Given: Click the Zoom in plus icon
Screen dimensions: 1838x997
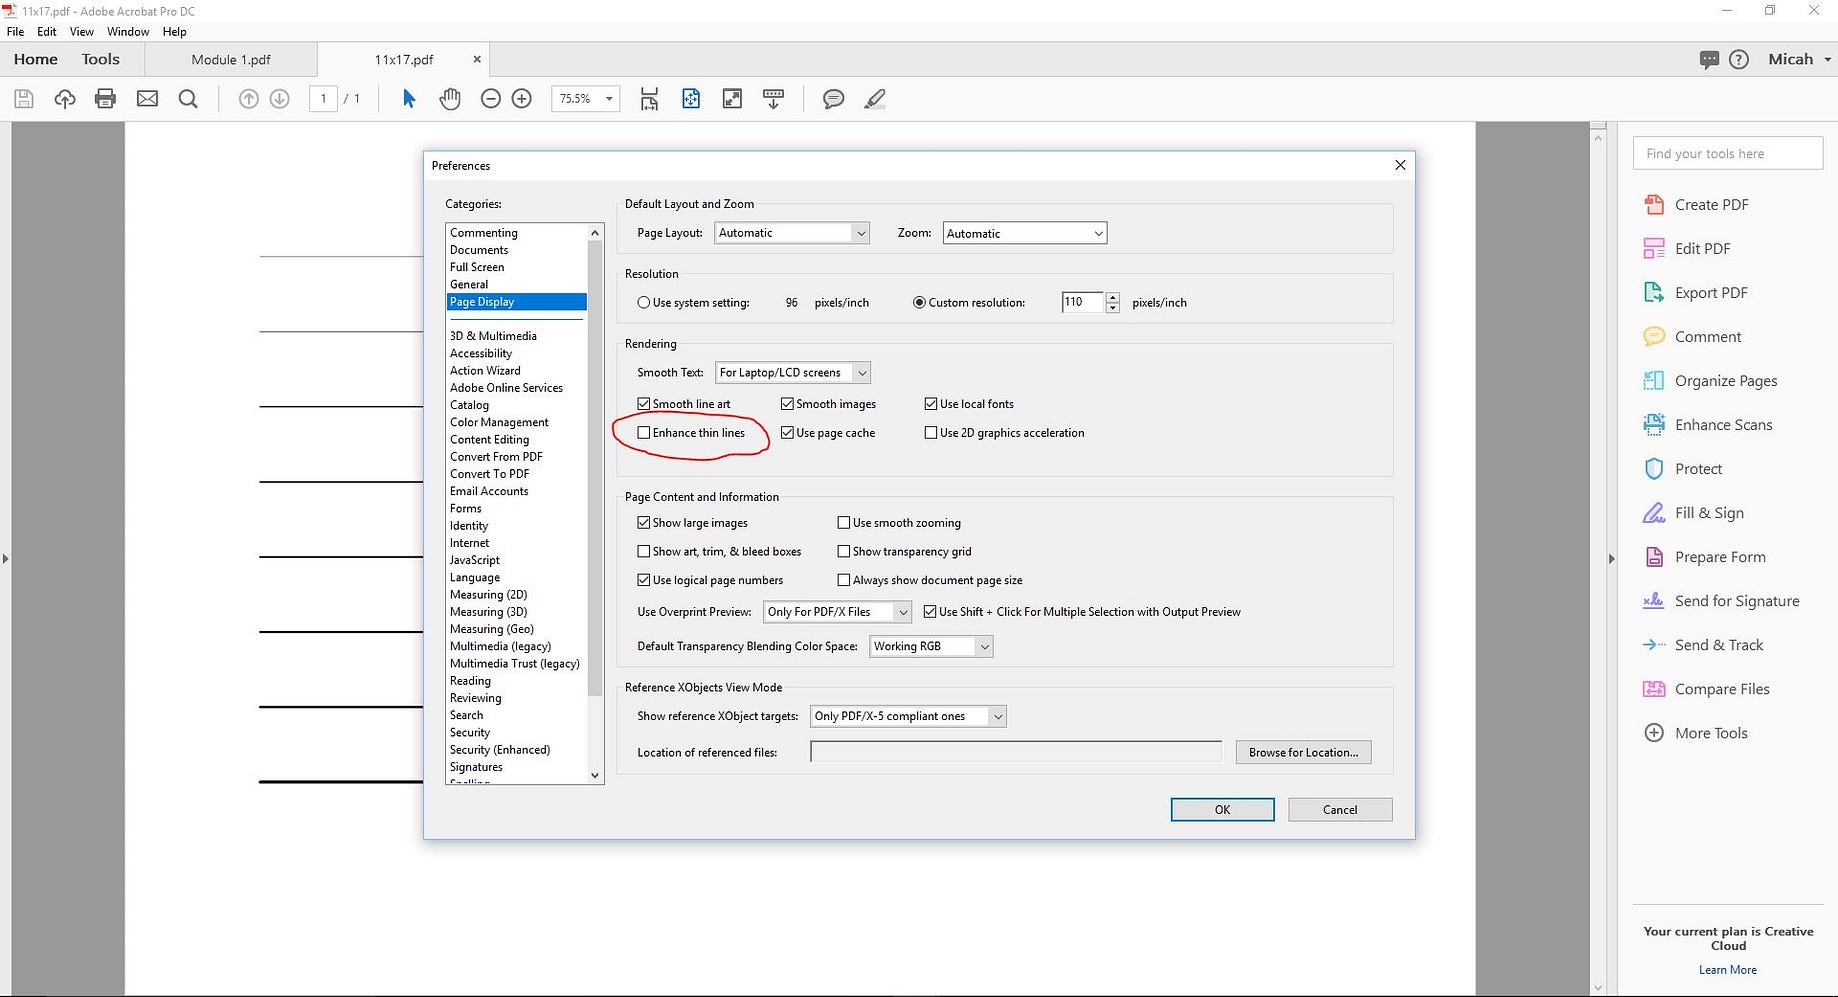Looking at the screenshot, I should (522, 99).
